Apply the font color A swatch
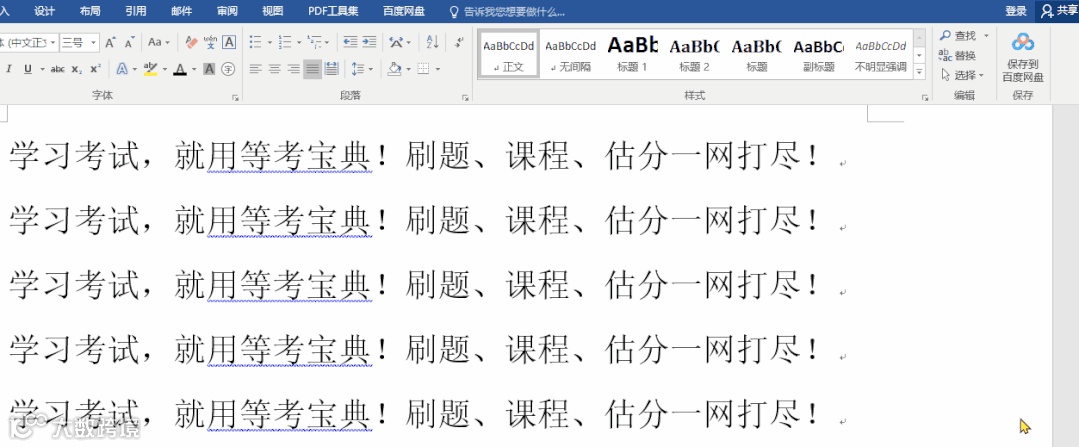Image resolution: width=1079 pixels, height=447 pixels. (x=180, y=69)
